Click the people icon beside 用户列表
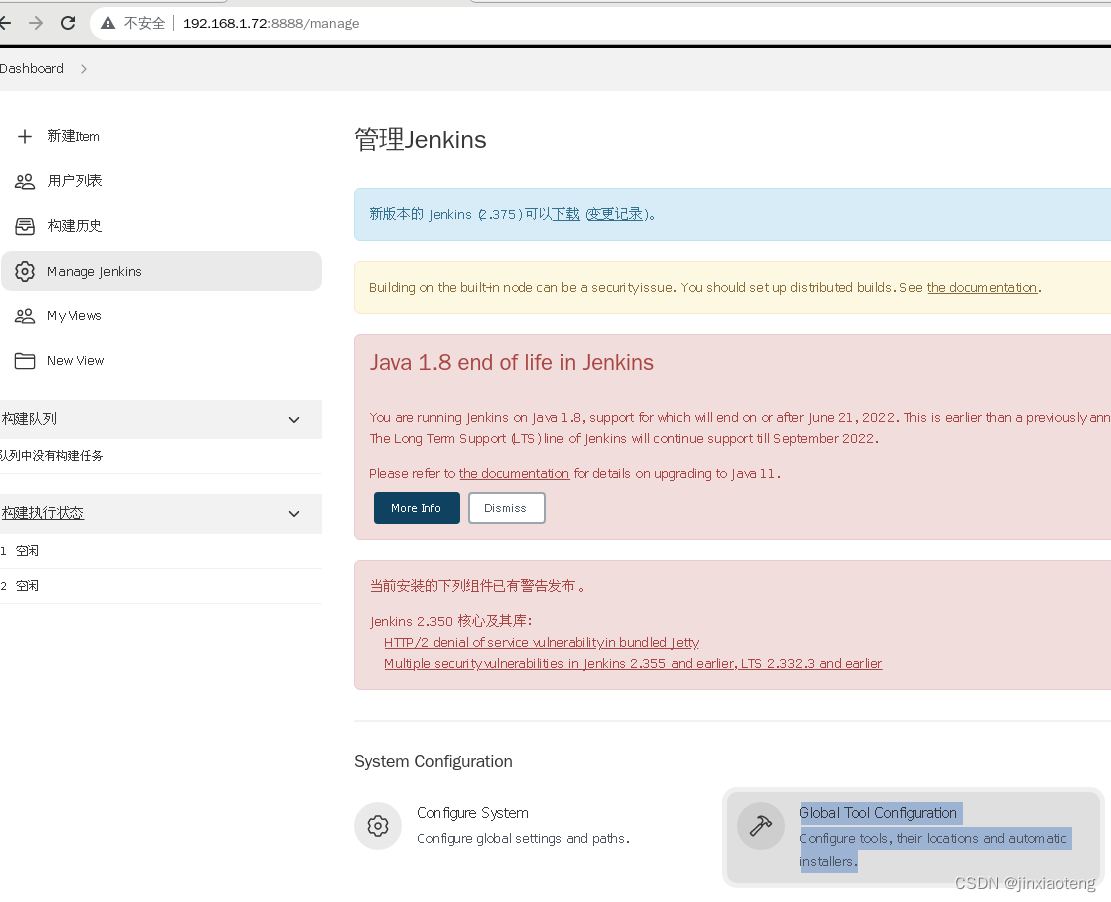 pos(25,181)
